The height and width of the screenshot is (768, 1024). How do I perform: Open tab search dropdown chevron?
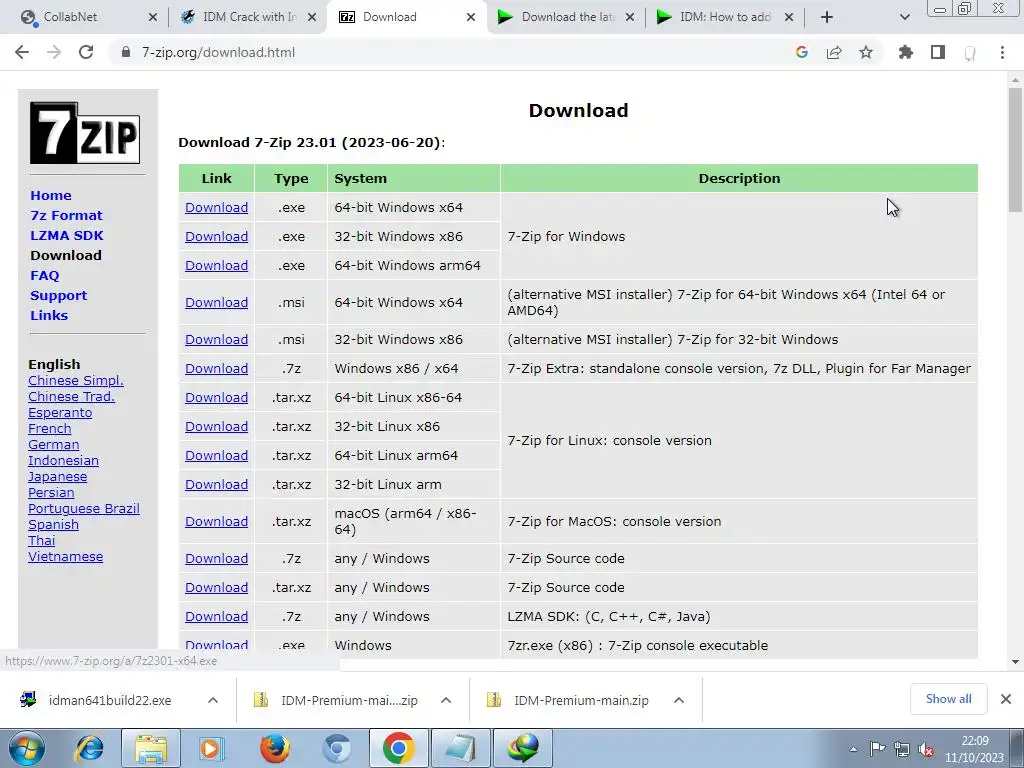click(x=904, y=17)
